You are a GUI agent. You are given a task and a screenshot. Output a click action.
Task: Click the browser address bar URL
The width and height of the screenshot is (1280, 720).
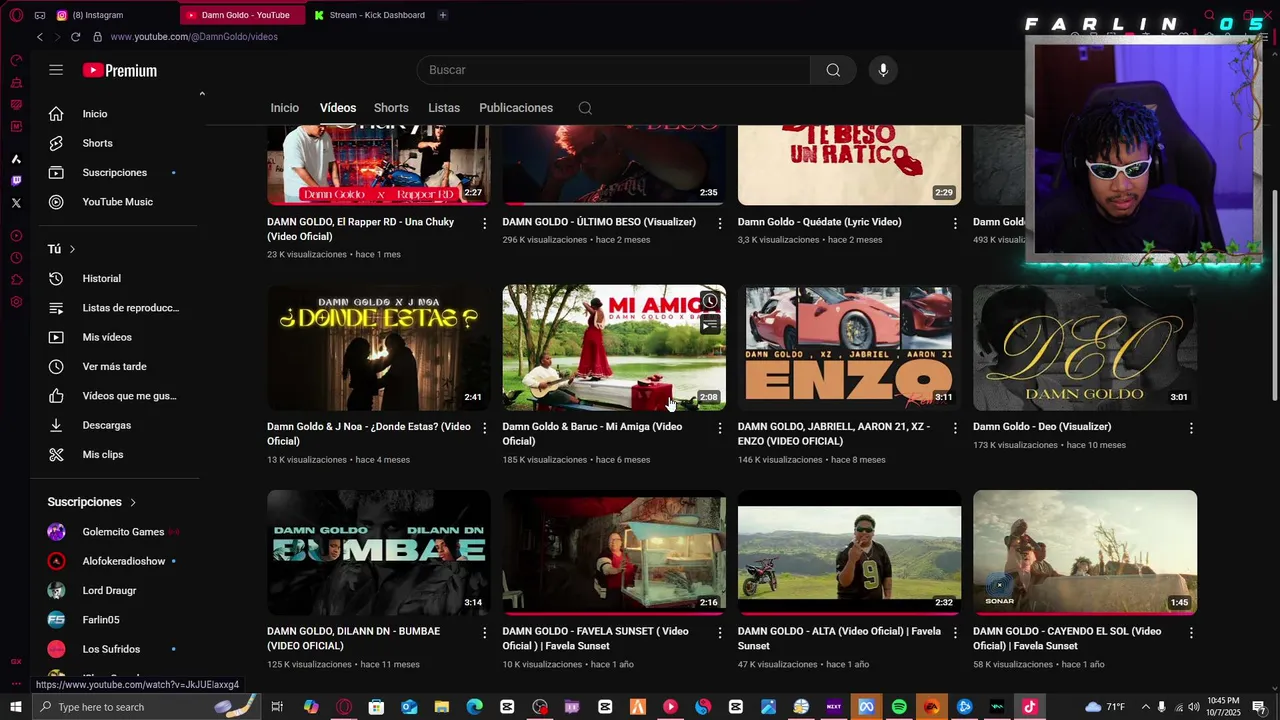pyautogui.click(x=194, y=37)
